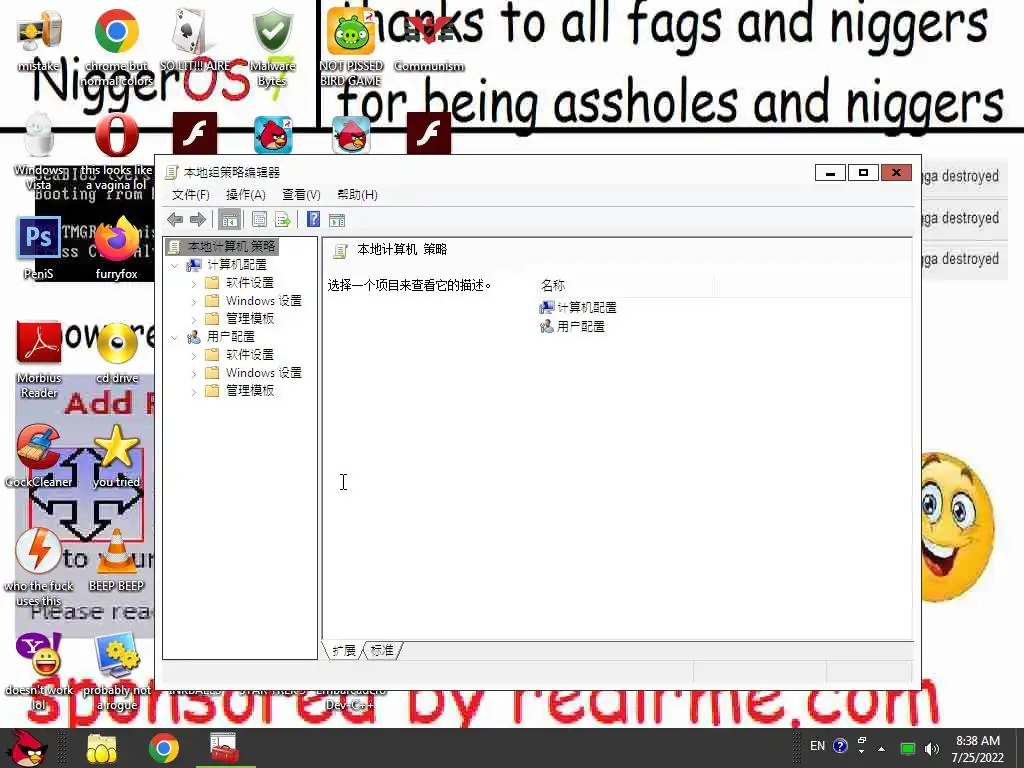The width and height of the screenshot is (1024, 768).
Task: Expand 管理模板 under 计算机配置
Action: (x=194, y=320)
